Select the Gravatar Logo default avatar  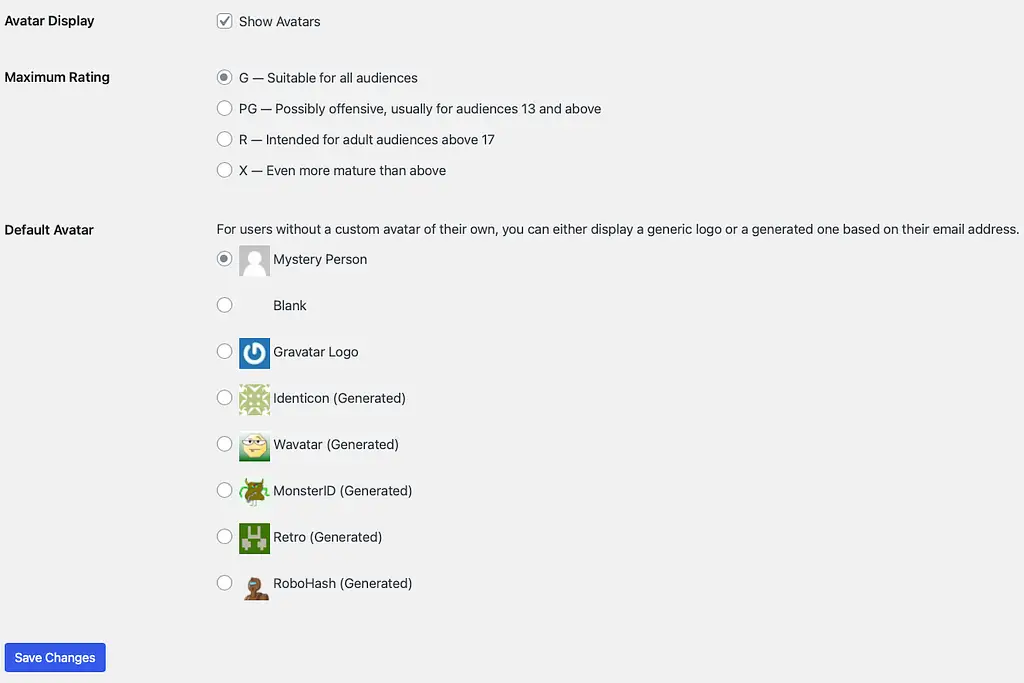tap(224, 351)
